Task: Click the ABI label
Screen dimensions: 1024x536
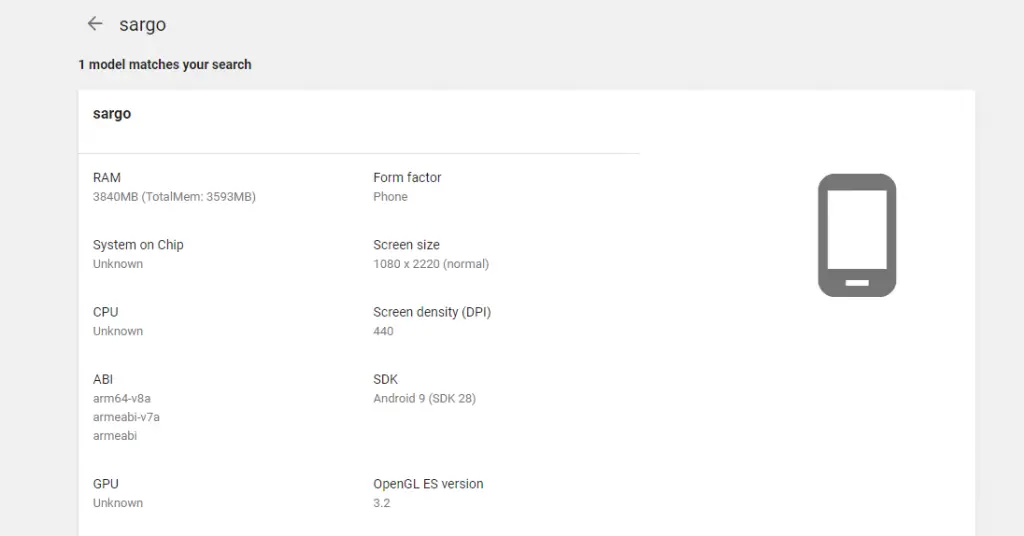Action: coord(103,379)
